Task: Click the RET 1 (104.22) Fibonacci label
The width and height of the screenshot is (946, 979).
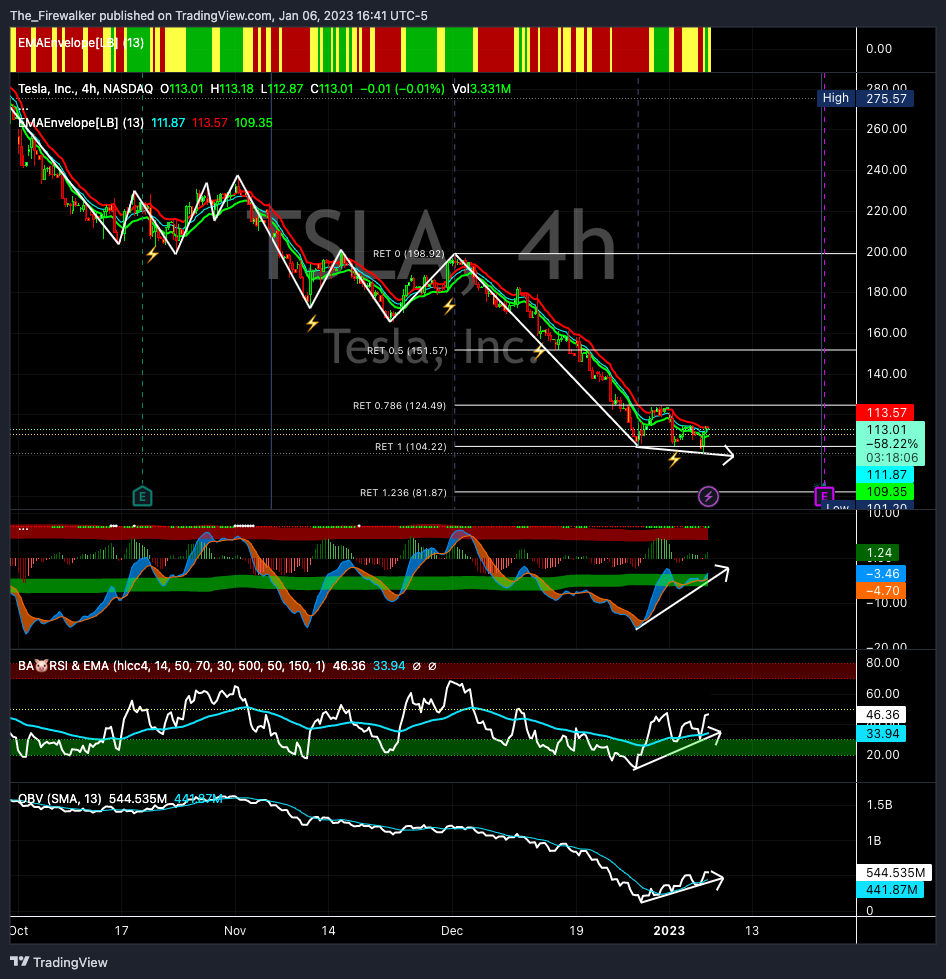Action: [x=410, y=446]
